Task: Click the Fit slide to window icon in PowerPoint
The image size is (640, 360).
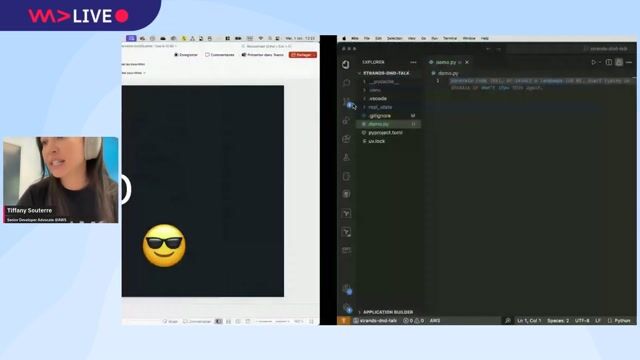Action: tap(311, 322)
